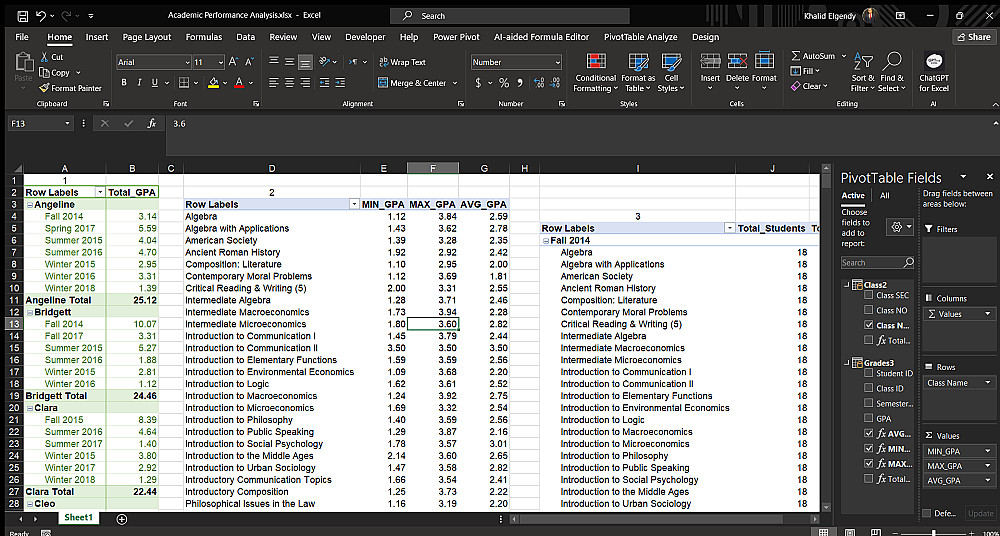This screenshot has height=536, width=1000.
Task: Click the add new sheet plus icon
Action: (x=122, y=519)
